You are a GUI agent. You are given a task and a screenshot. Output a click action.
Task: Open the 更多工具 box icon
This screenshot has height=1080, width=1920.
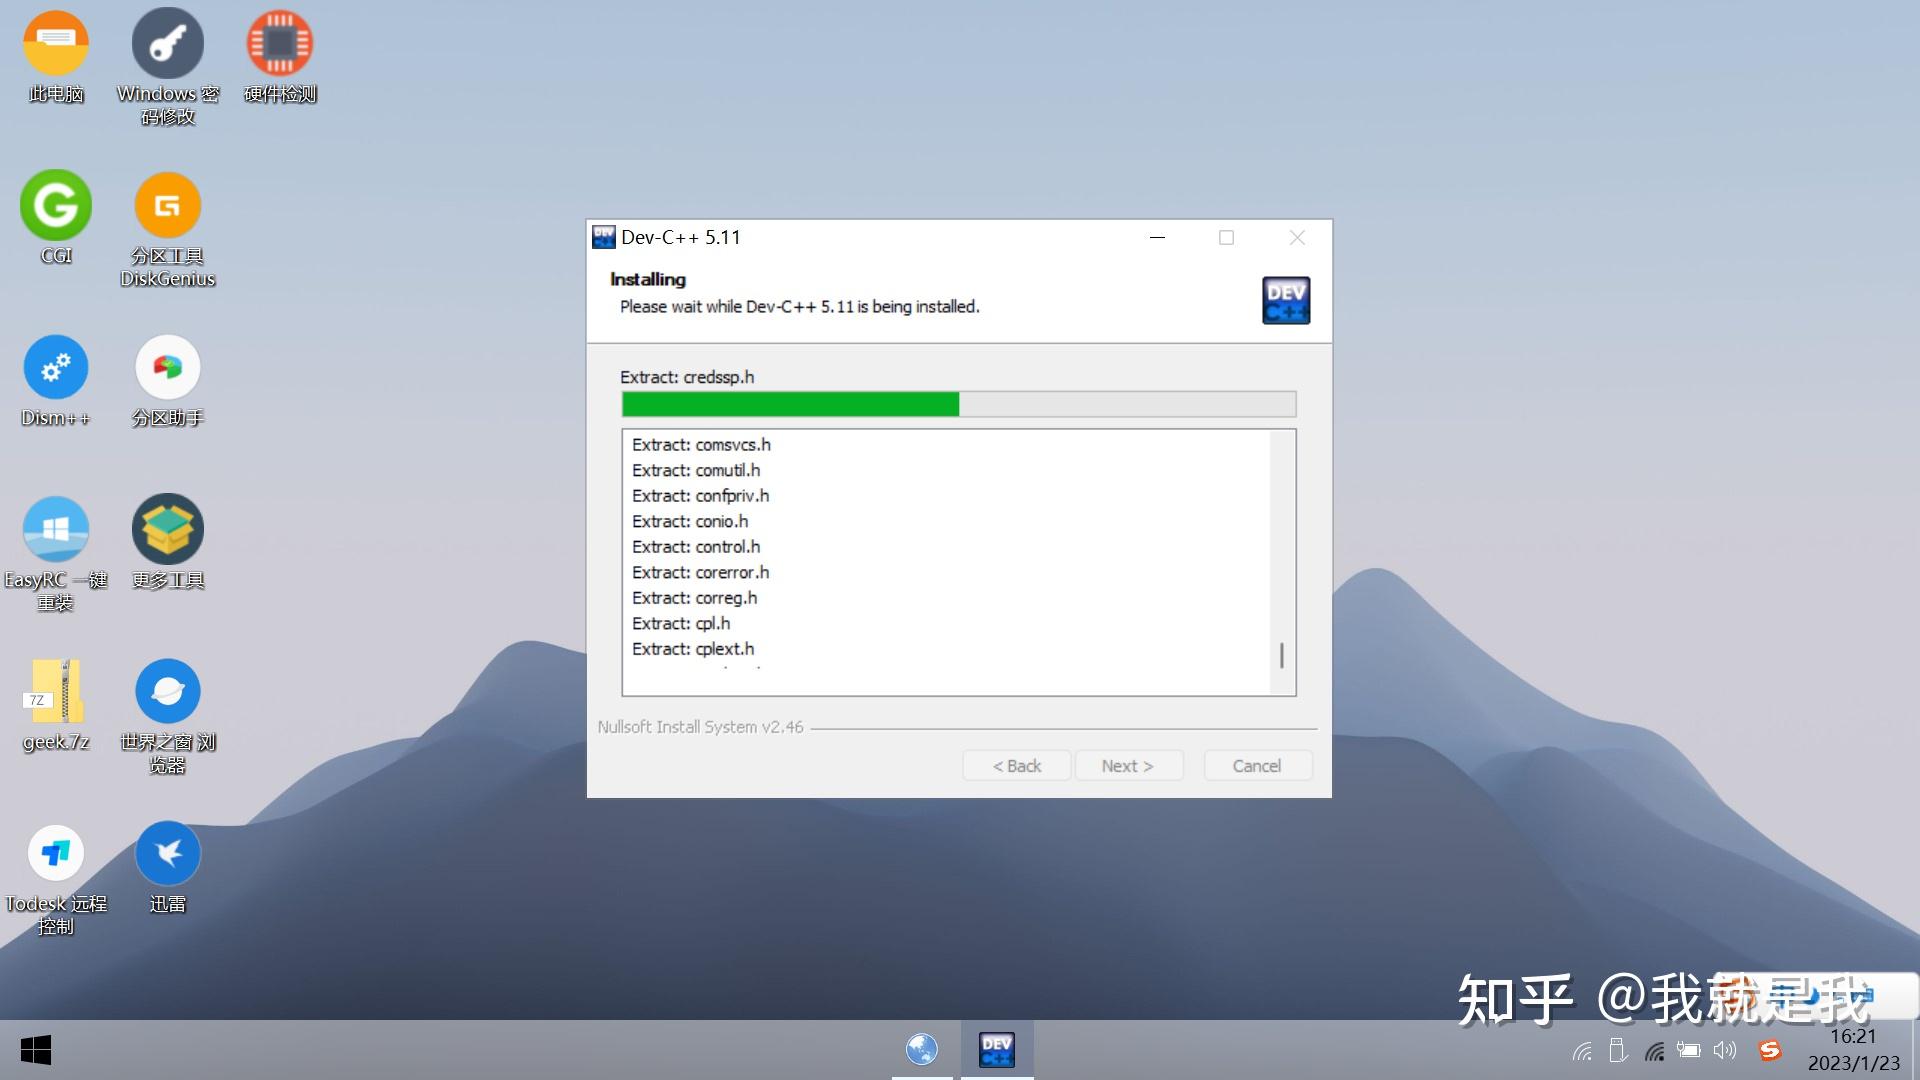pos(168,530)
